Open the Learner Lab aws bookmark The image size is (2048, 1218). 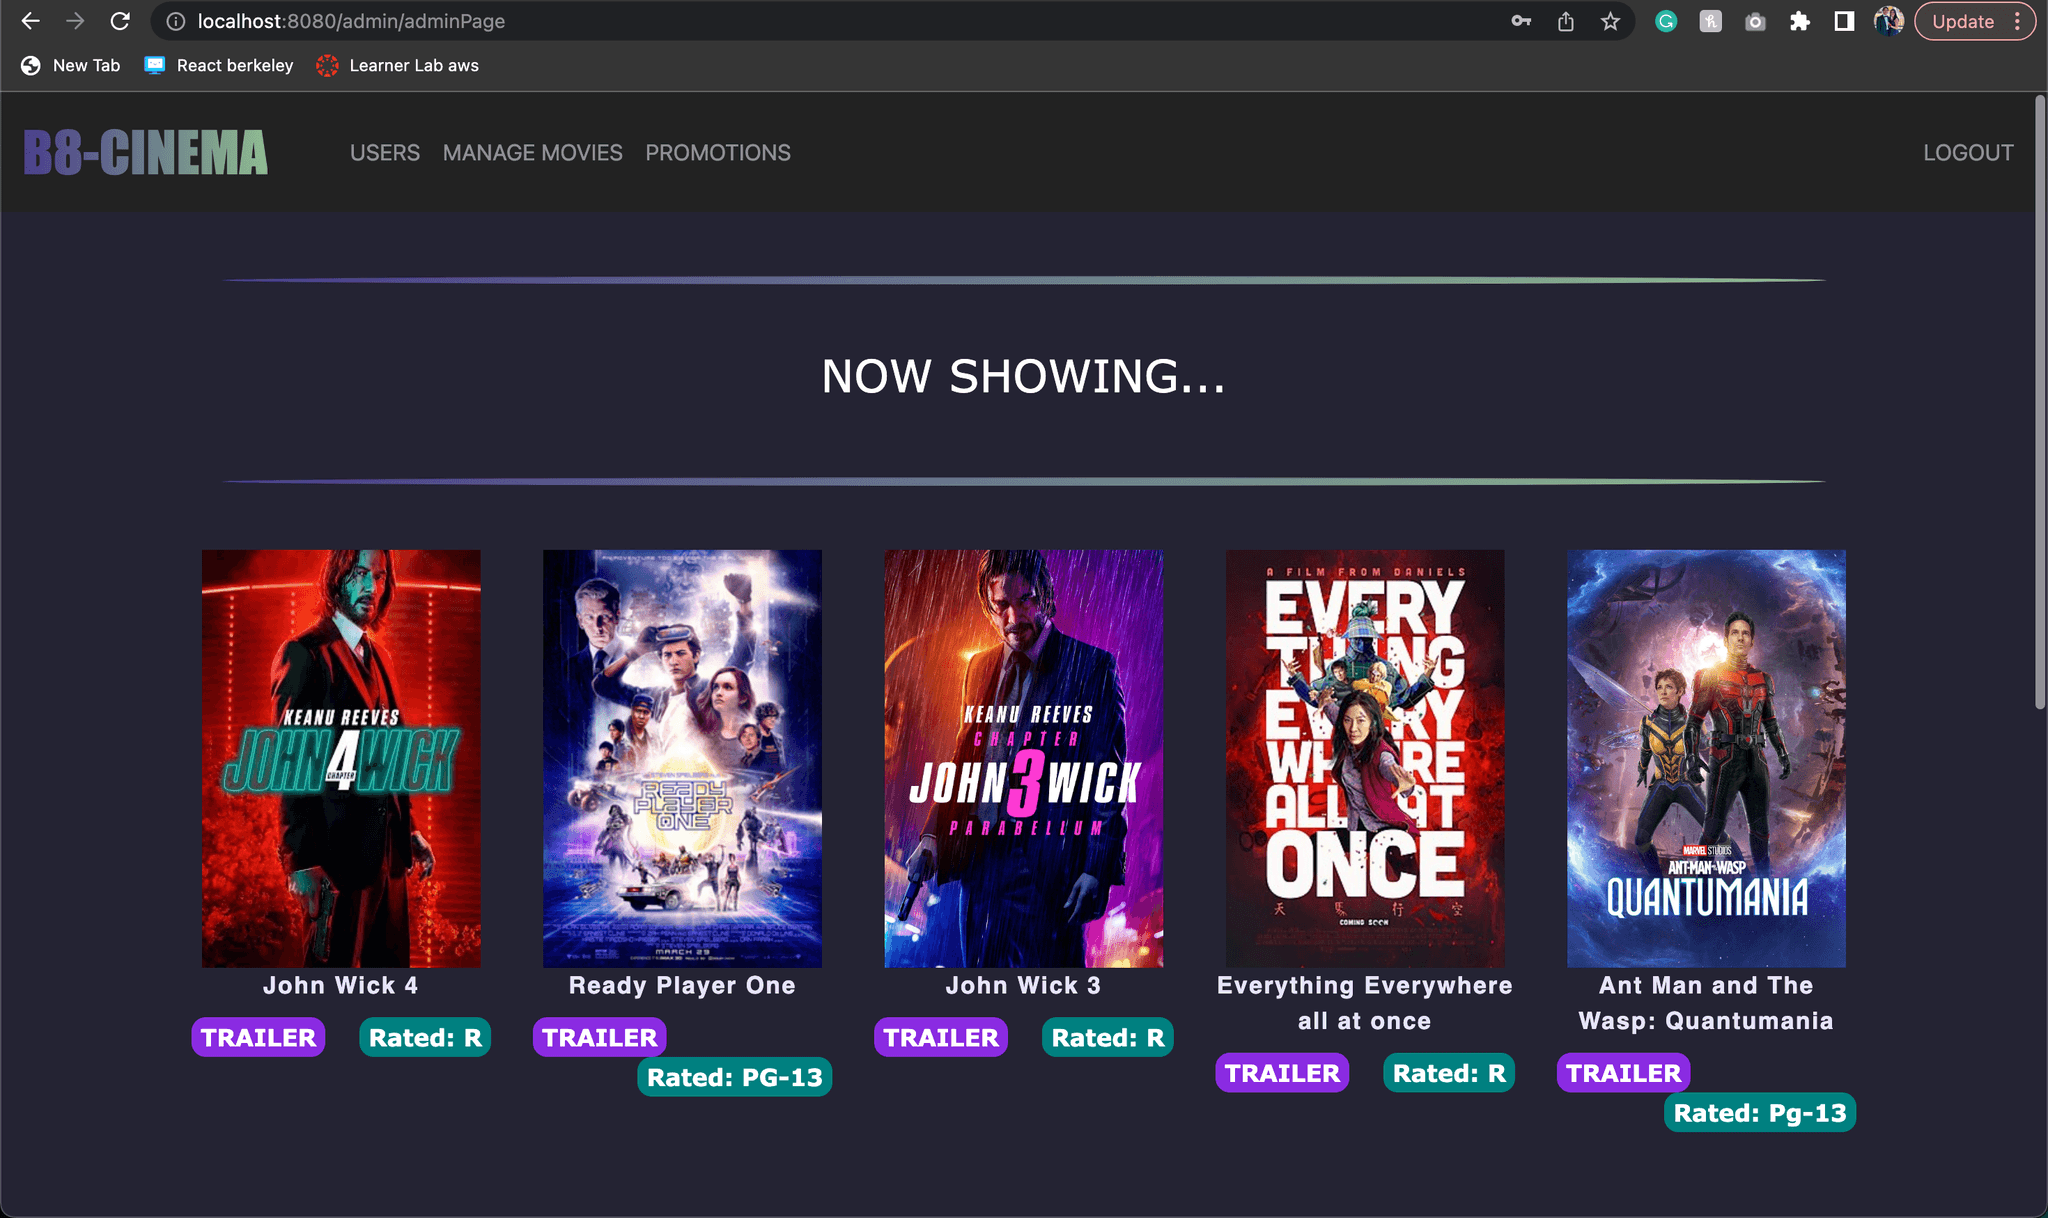click(x=398, y=65)
